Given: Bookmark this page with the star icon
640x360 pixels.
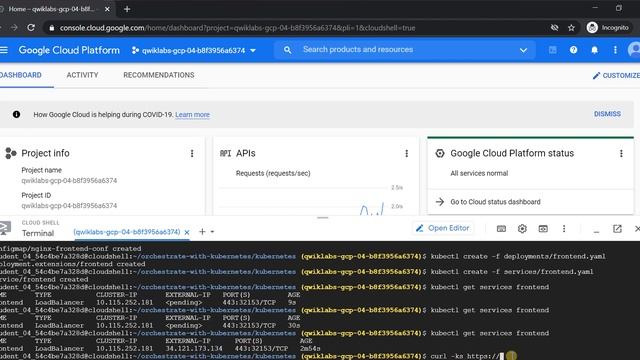Looking at the screenshot, I should coord(571,28).
